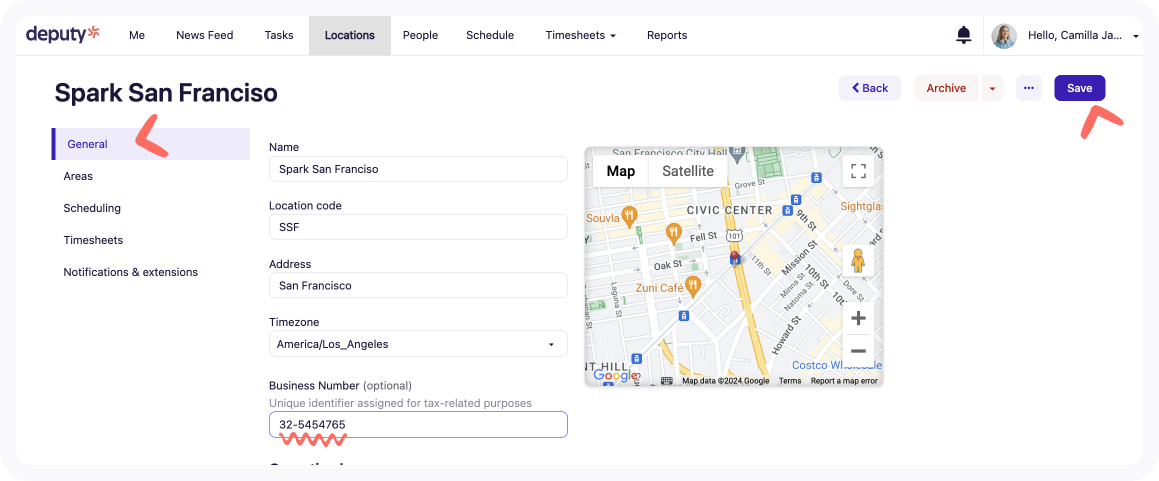Click the Address field

(x=418, y=285)
